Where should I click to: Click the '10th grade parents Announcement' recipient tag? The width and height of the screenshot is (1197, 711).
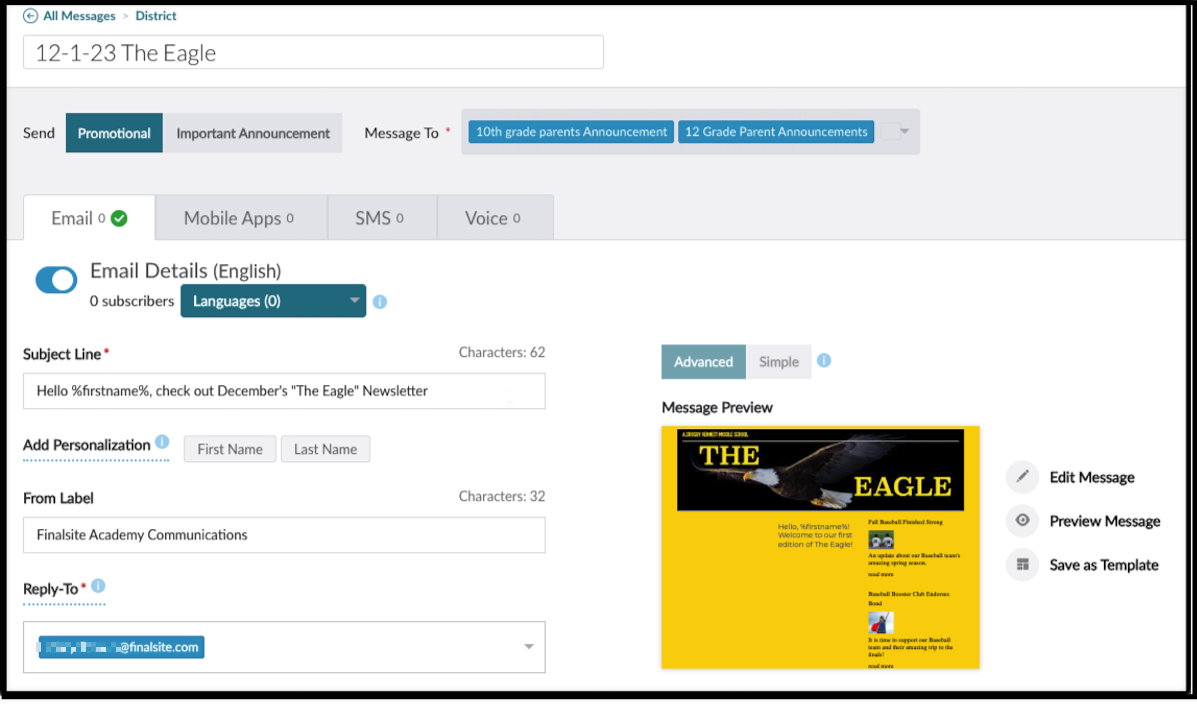click(x=571, y=131)
